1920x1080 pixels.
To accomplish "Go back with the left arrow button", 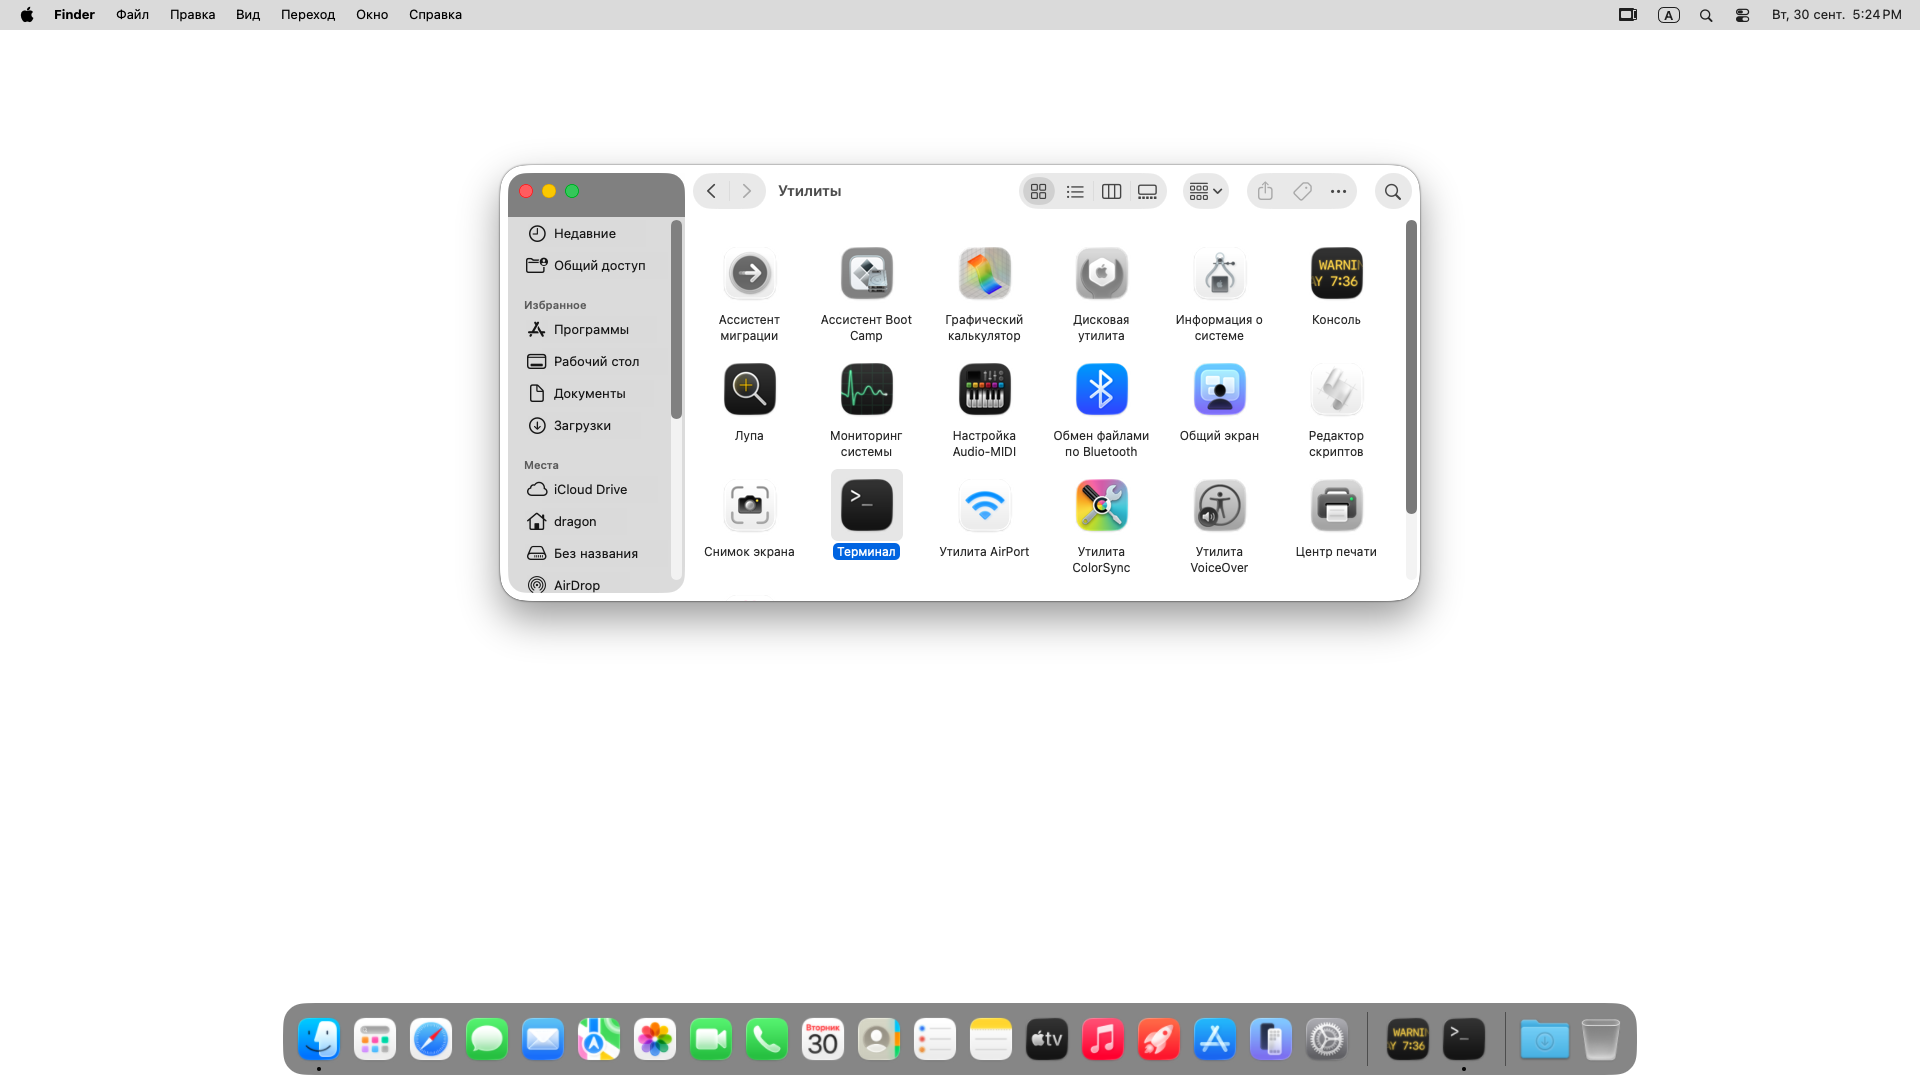I will [x=711, y=191].
